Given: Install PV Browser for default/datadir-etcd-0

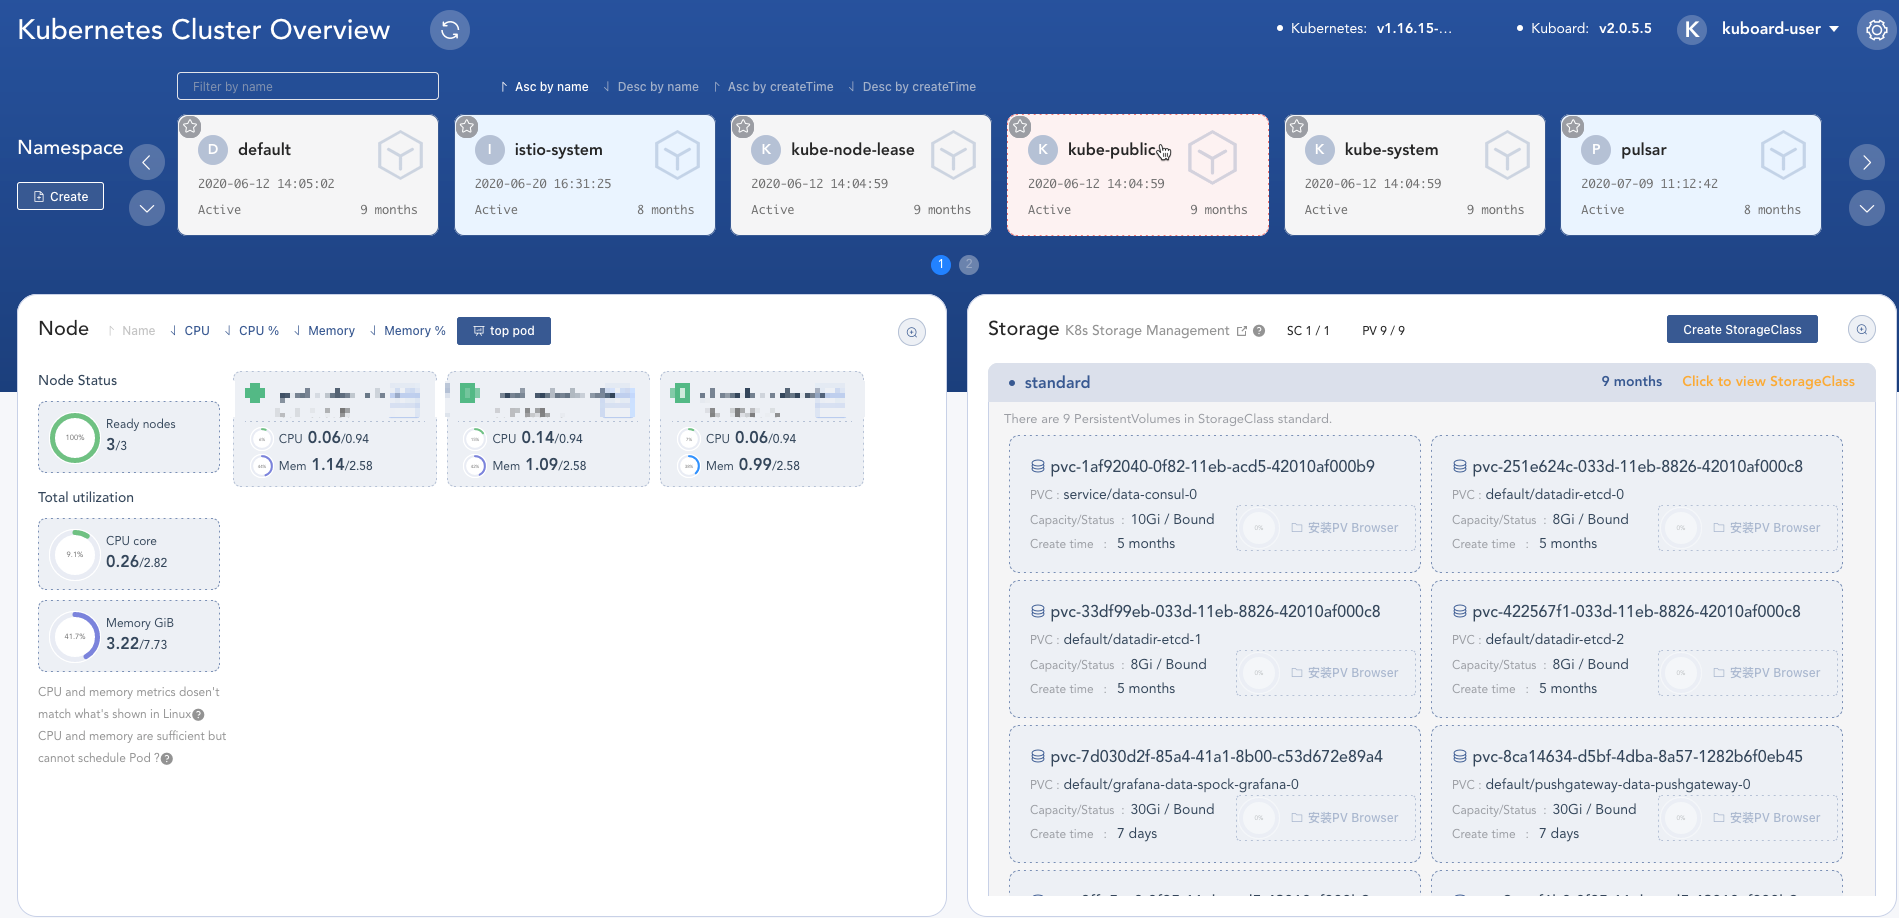Looking at the screenshot, I should tap(1767, 528).
